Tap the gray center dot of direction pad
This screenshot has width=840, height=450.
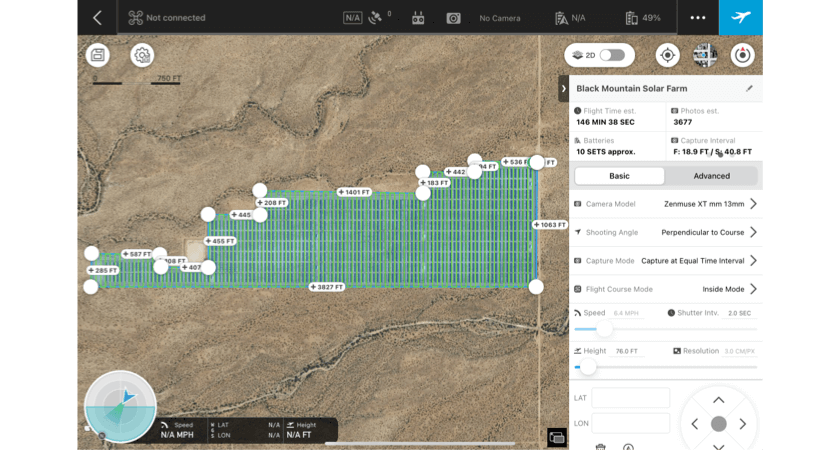[x=718, y=424]
